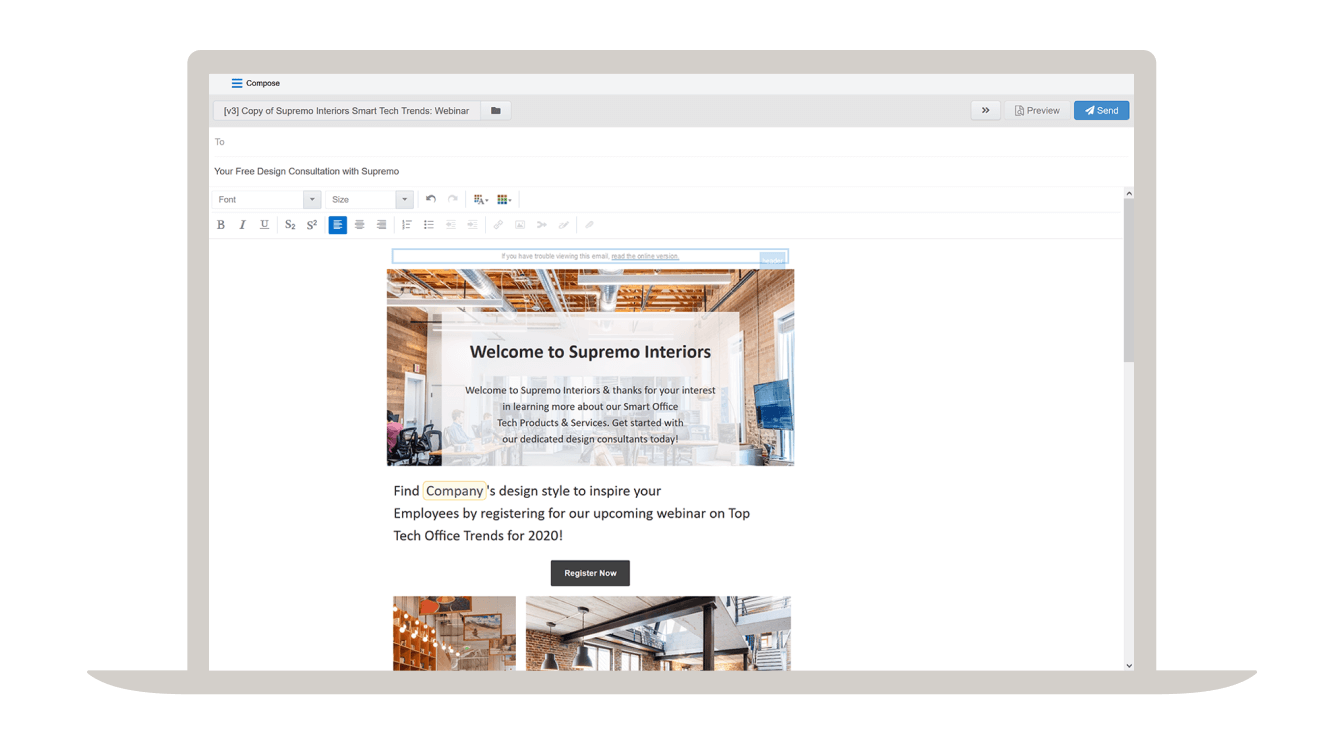Insert a bulleted list
This screenshot has width=1344, height=756.
[x=428, y=224]
